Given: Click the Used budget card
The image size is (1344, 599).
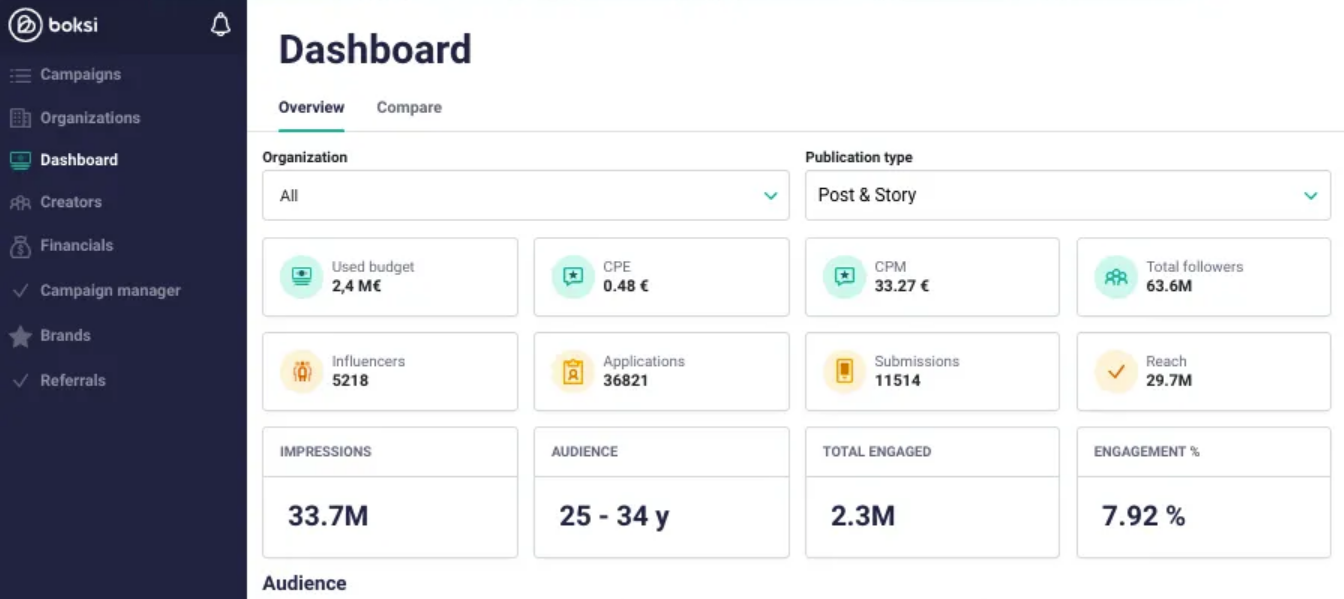Looking at the screenshot, I should coord(390,276).
